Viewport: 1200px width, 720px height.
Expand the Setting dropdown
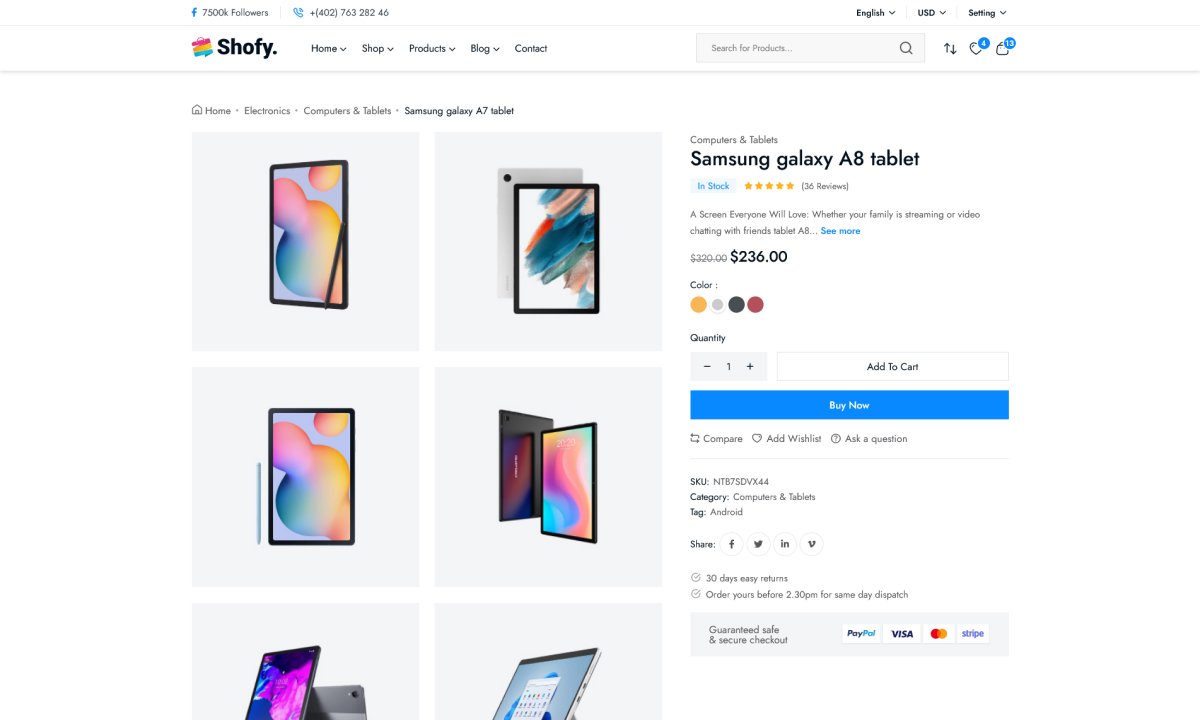coord(987,13)
